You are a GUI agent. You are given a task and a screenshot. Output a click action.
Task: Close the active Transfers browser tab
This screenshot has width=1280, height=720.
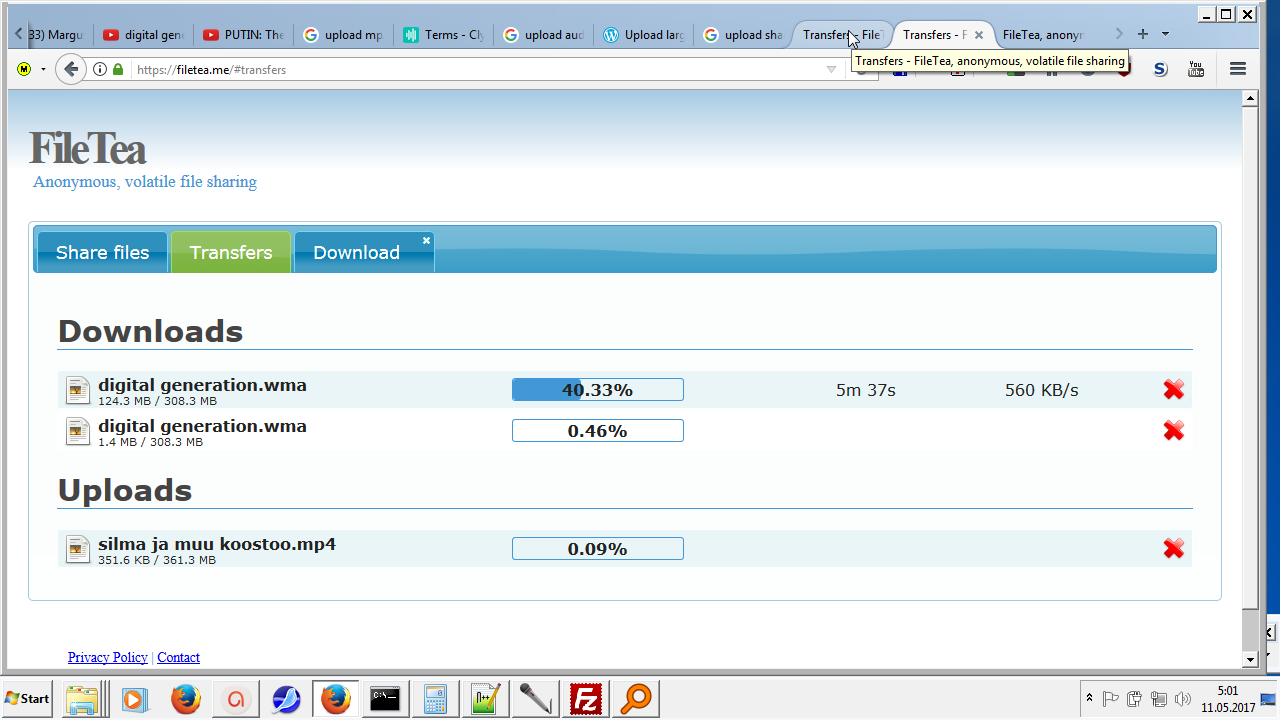[x=979, y=34]
